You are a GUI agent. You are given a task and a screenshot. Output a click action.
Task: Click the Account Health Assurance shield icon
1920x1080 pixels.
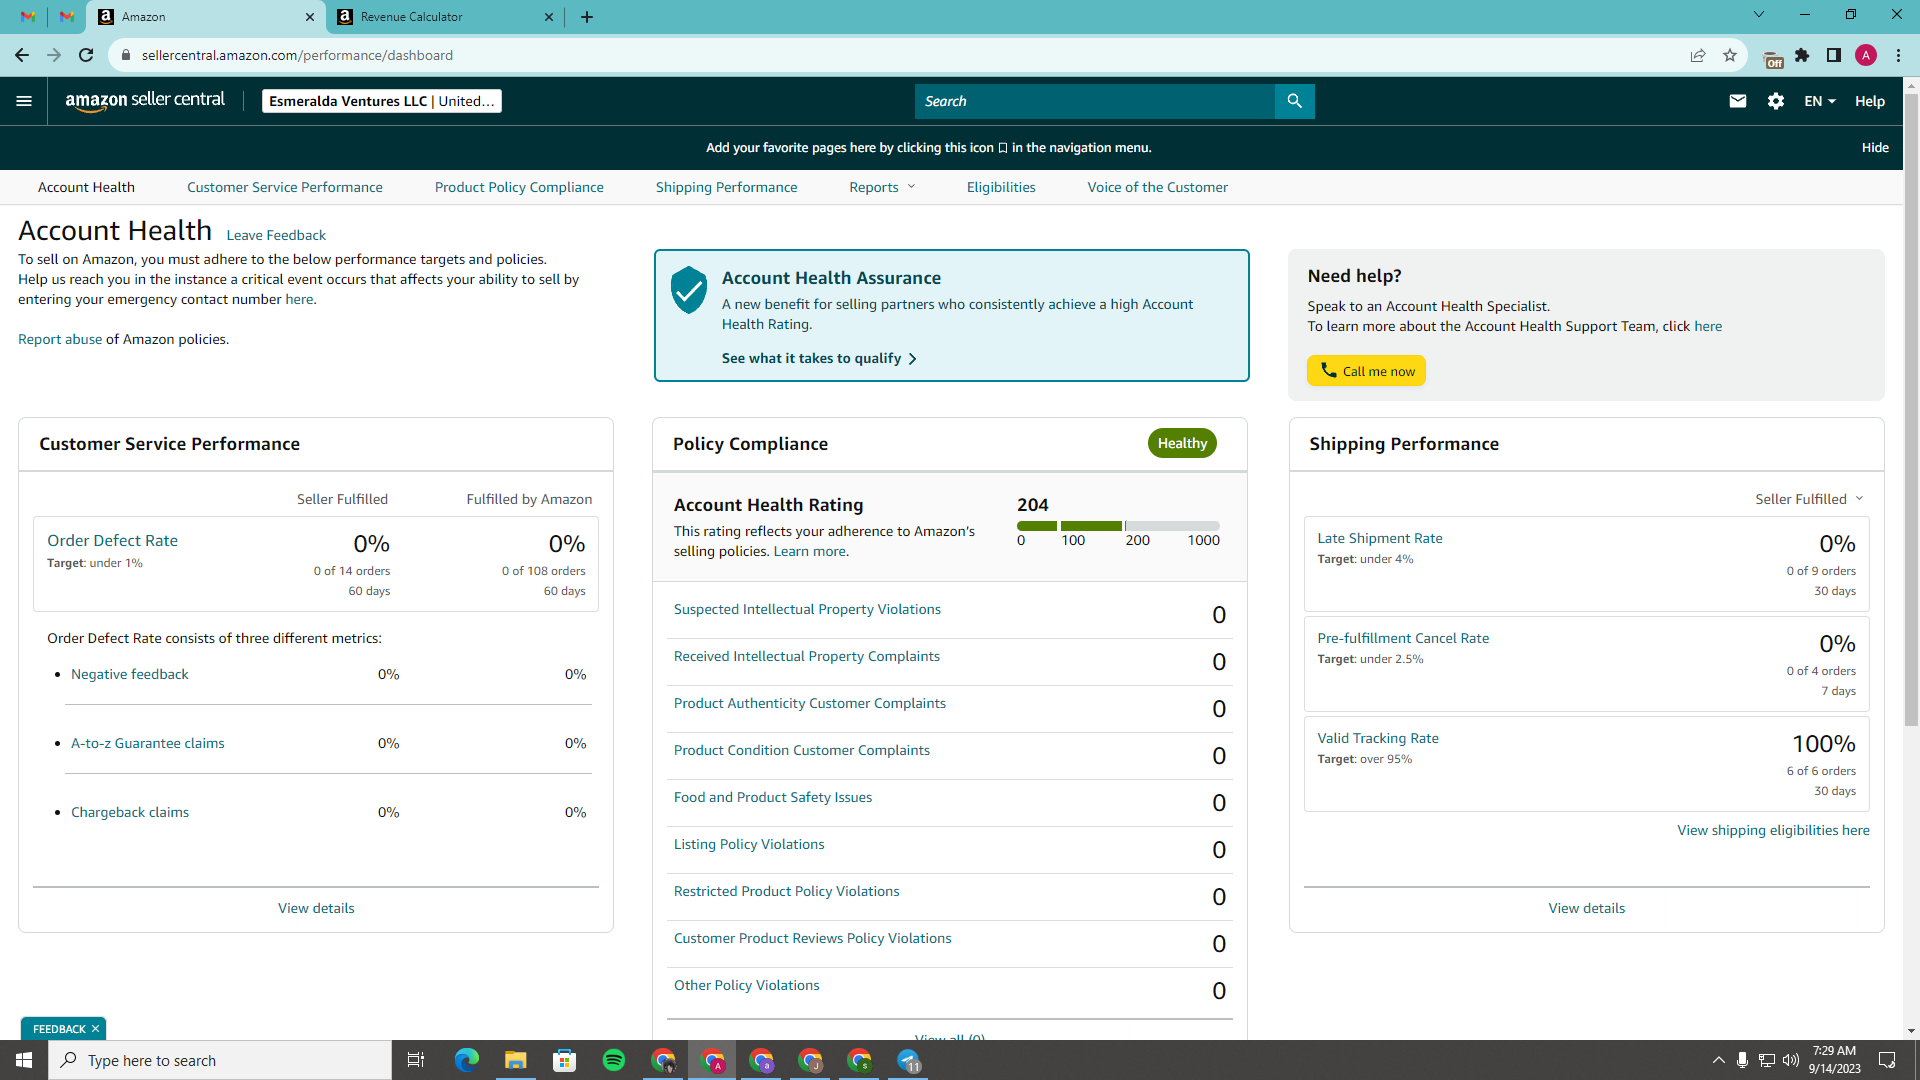(x=689, y=290)
